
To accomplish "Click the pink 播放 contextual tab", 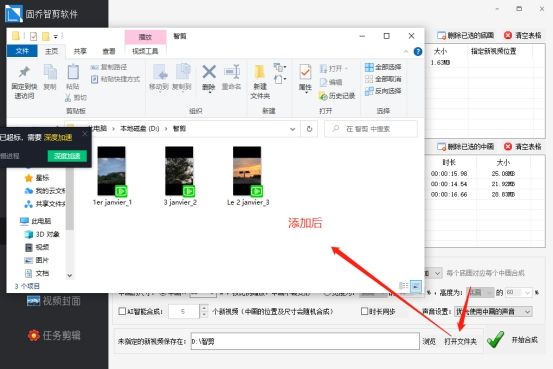I will click(x=145, y=37).
